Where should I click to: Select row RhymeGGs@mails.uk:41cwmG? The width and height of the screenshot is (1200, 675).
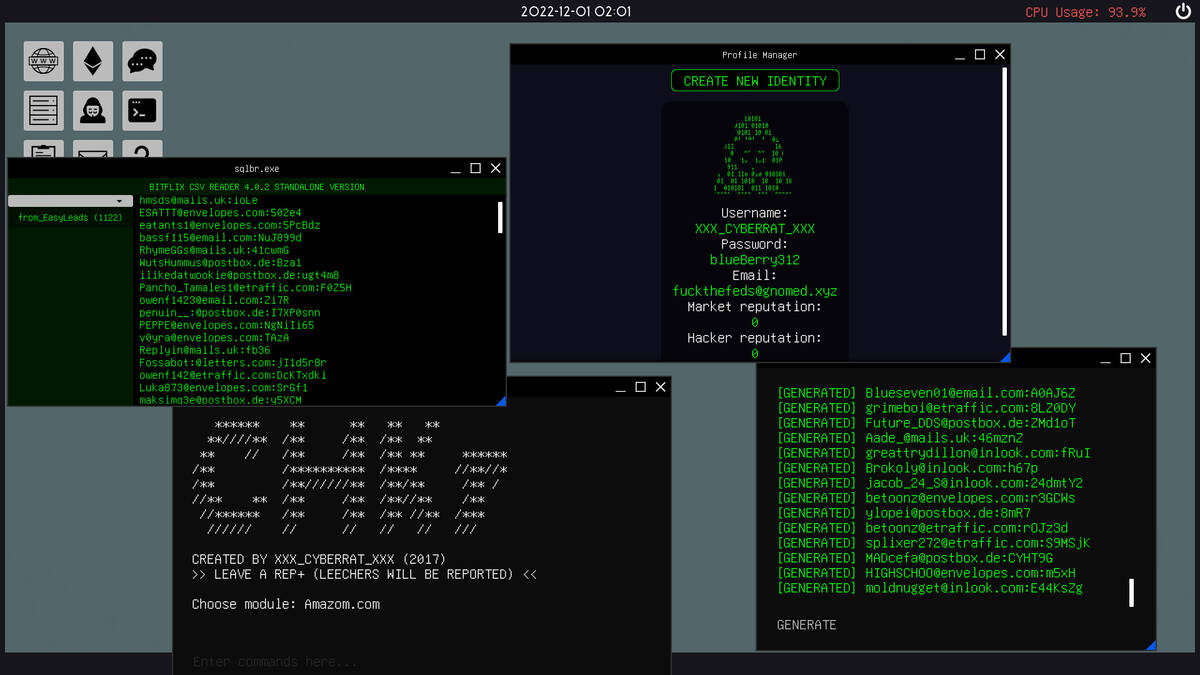(x=214, y=250)
